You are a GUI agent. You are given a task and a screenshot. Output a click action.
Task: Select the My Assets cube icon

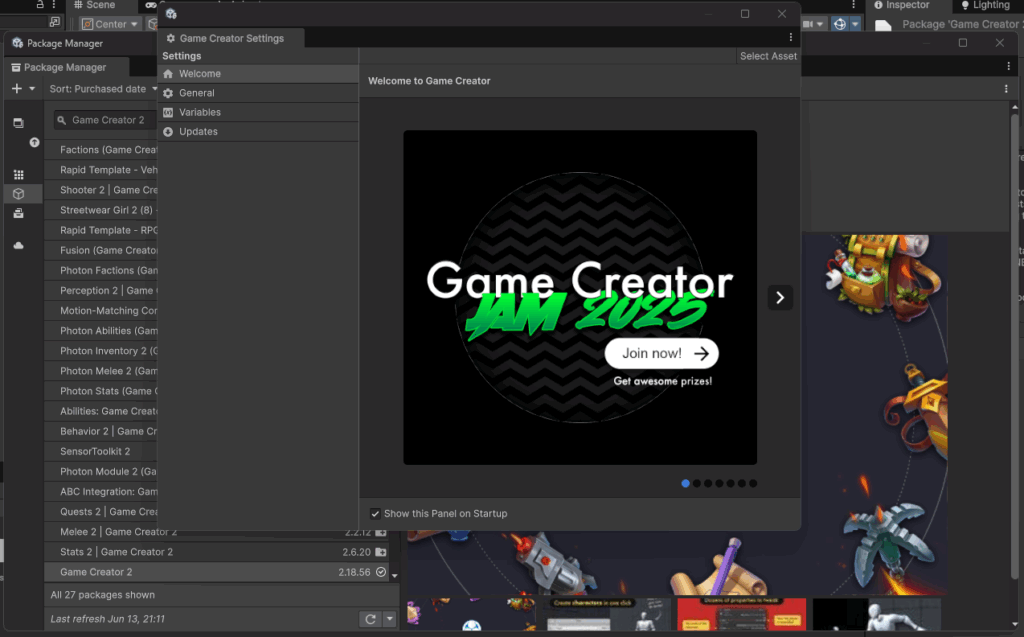tap(18, 194)
